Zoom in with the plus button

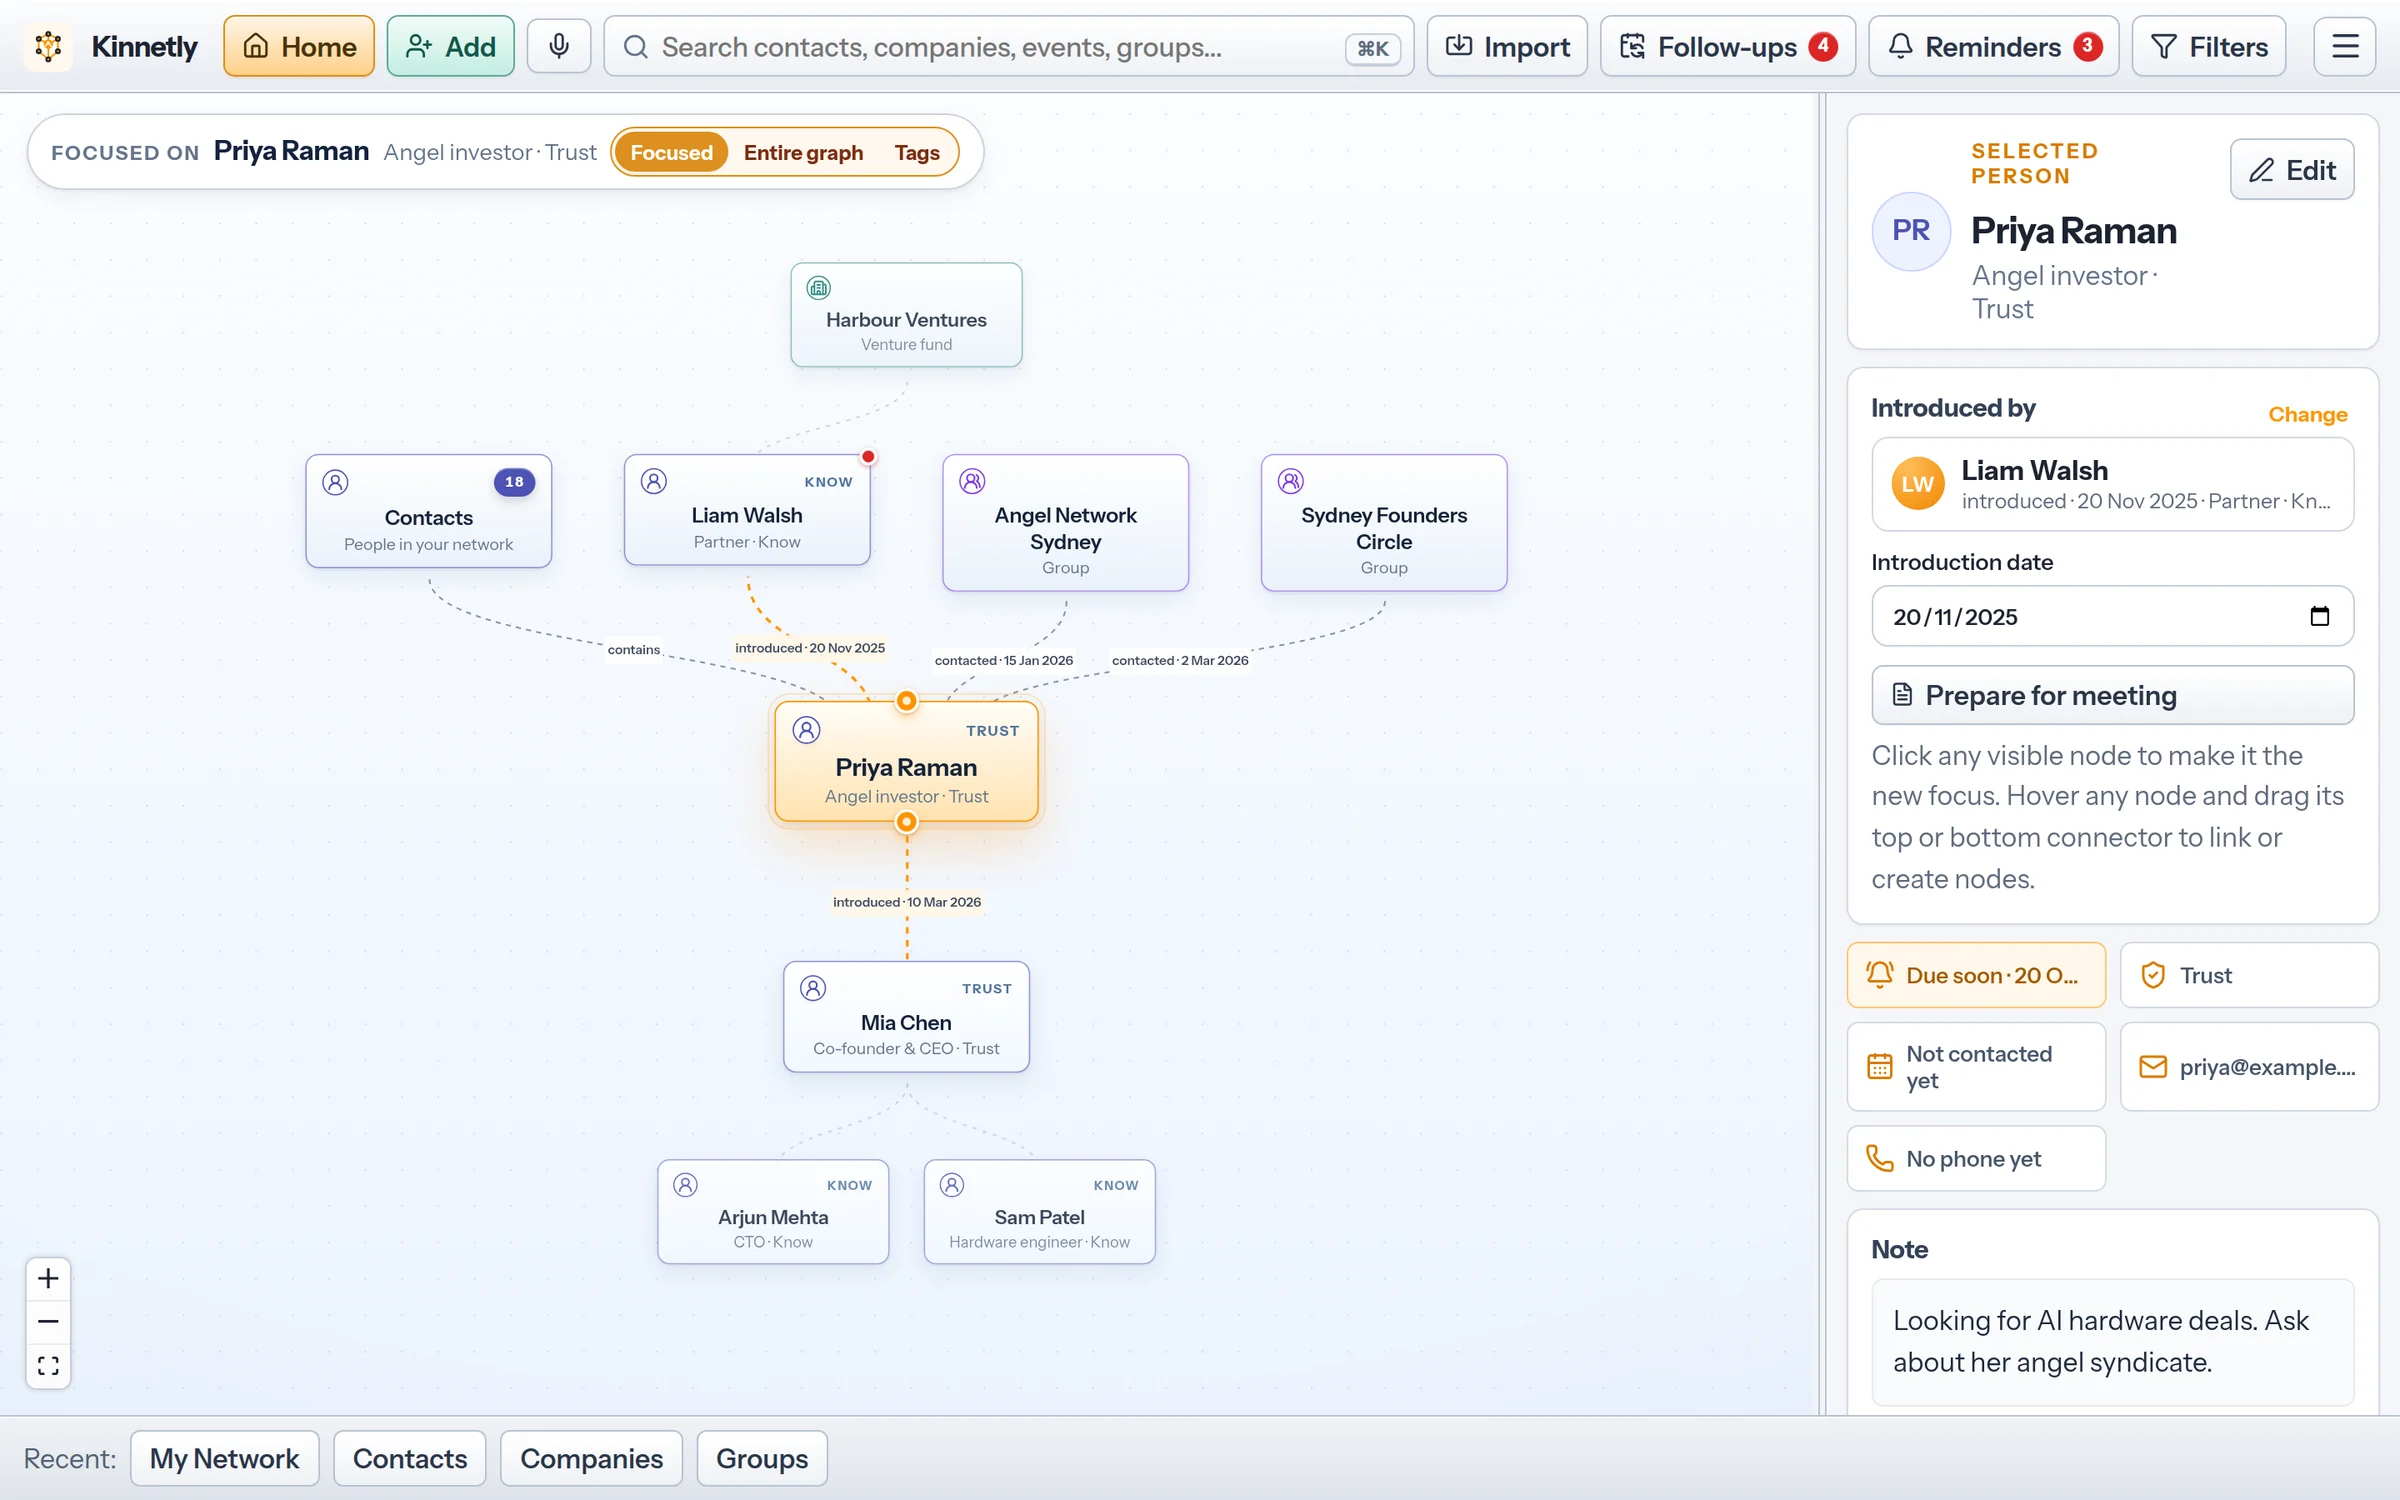click(x=48, y=1278)
